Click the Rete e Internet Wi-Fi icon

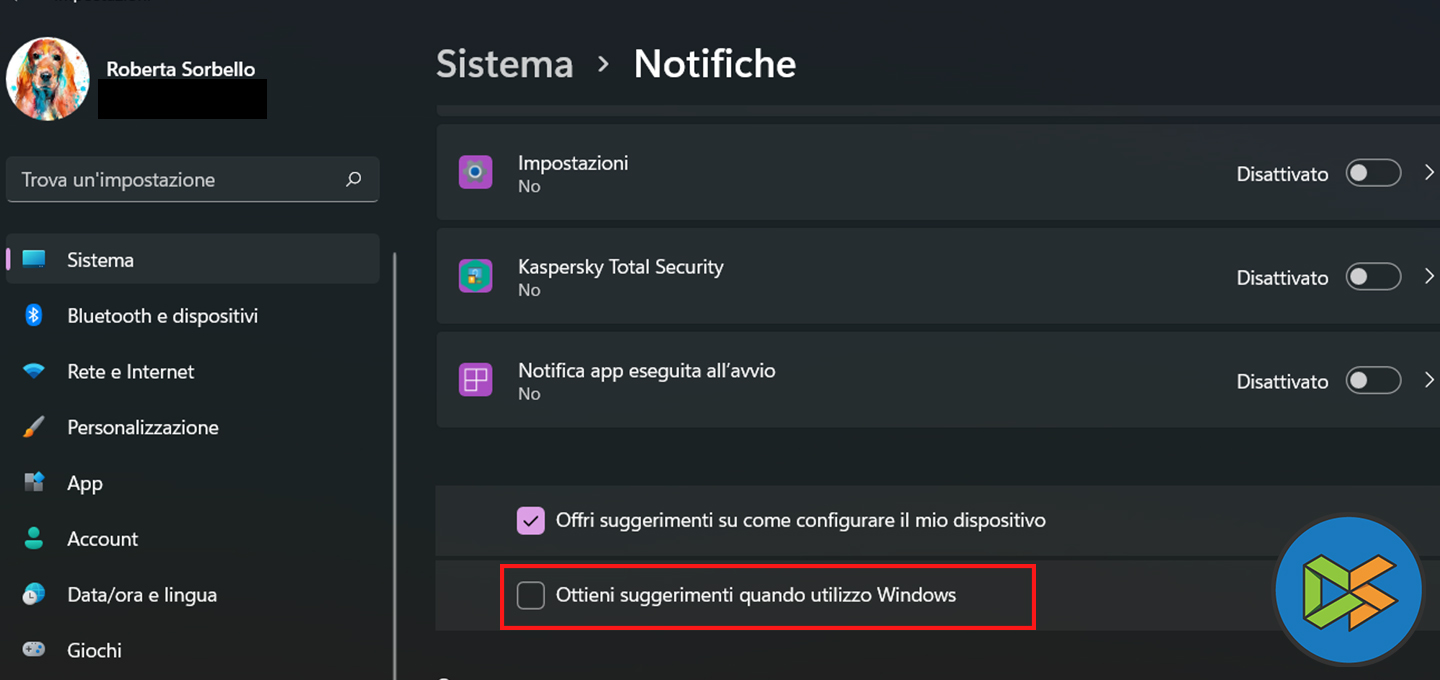click(34, 372)
